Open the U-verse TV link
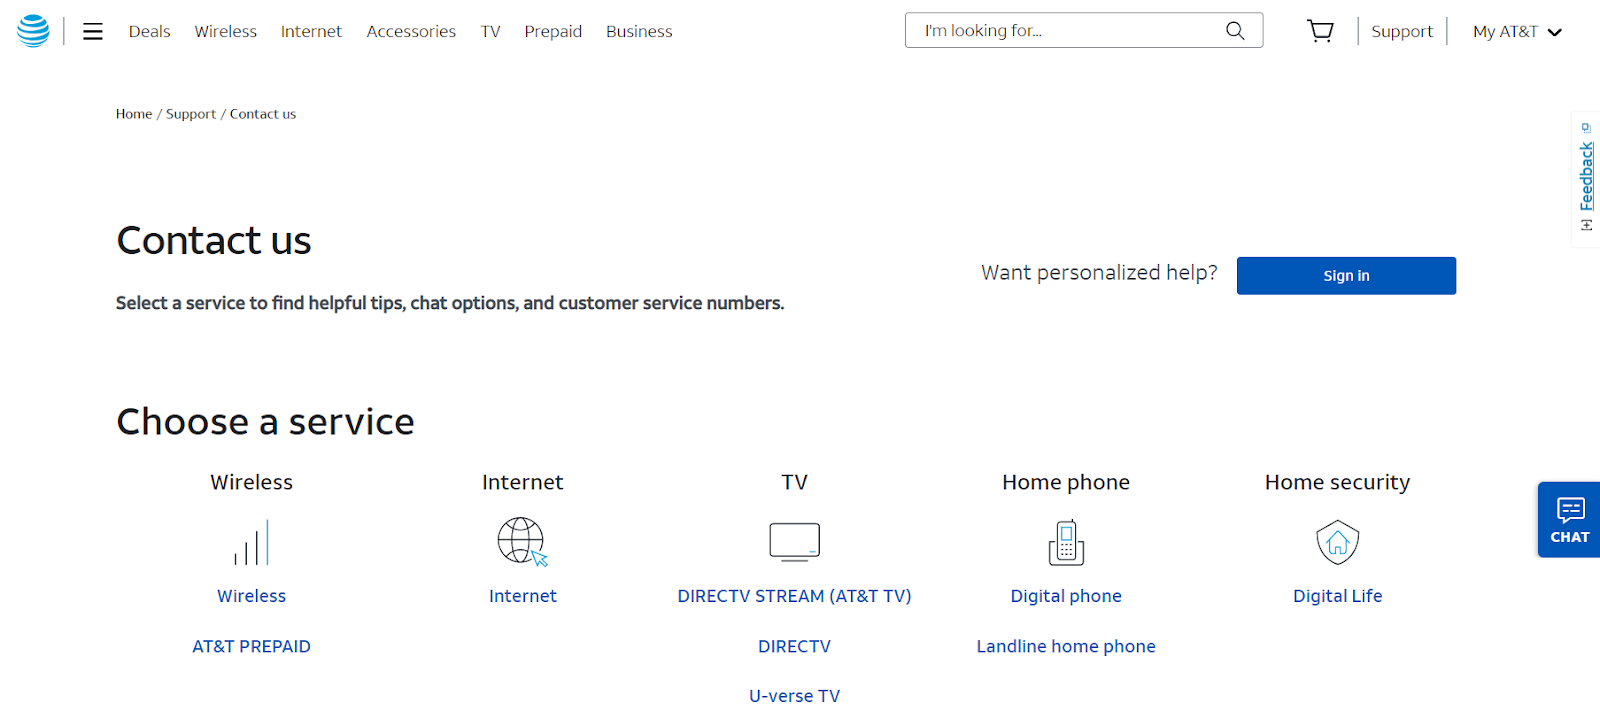 coord(795,696)
